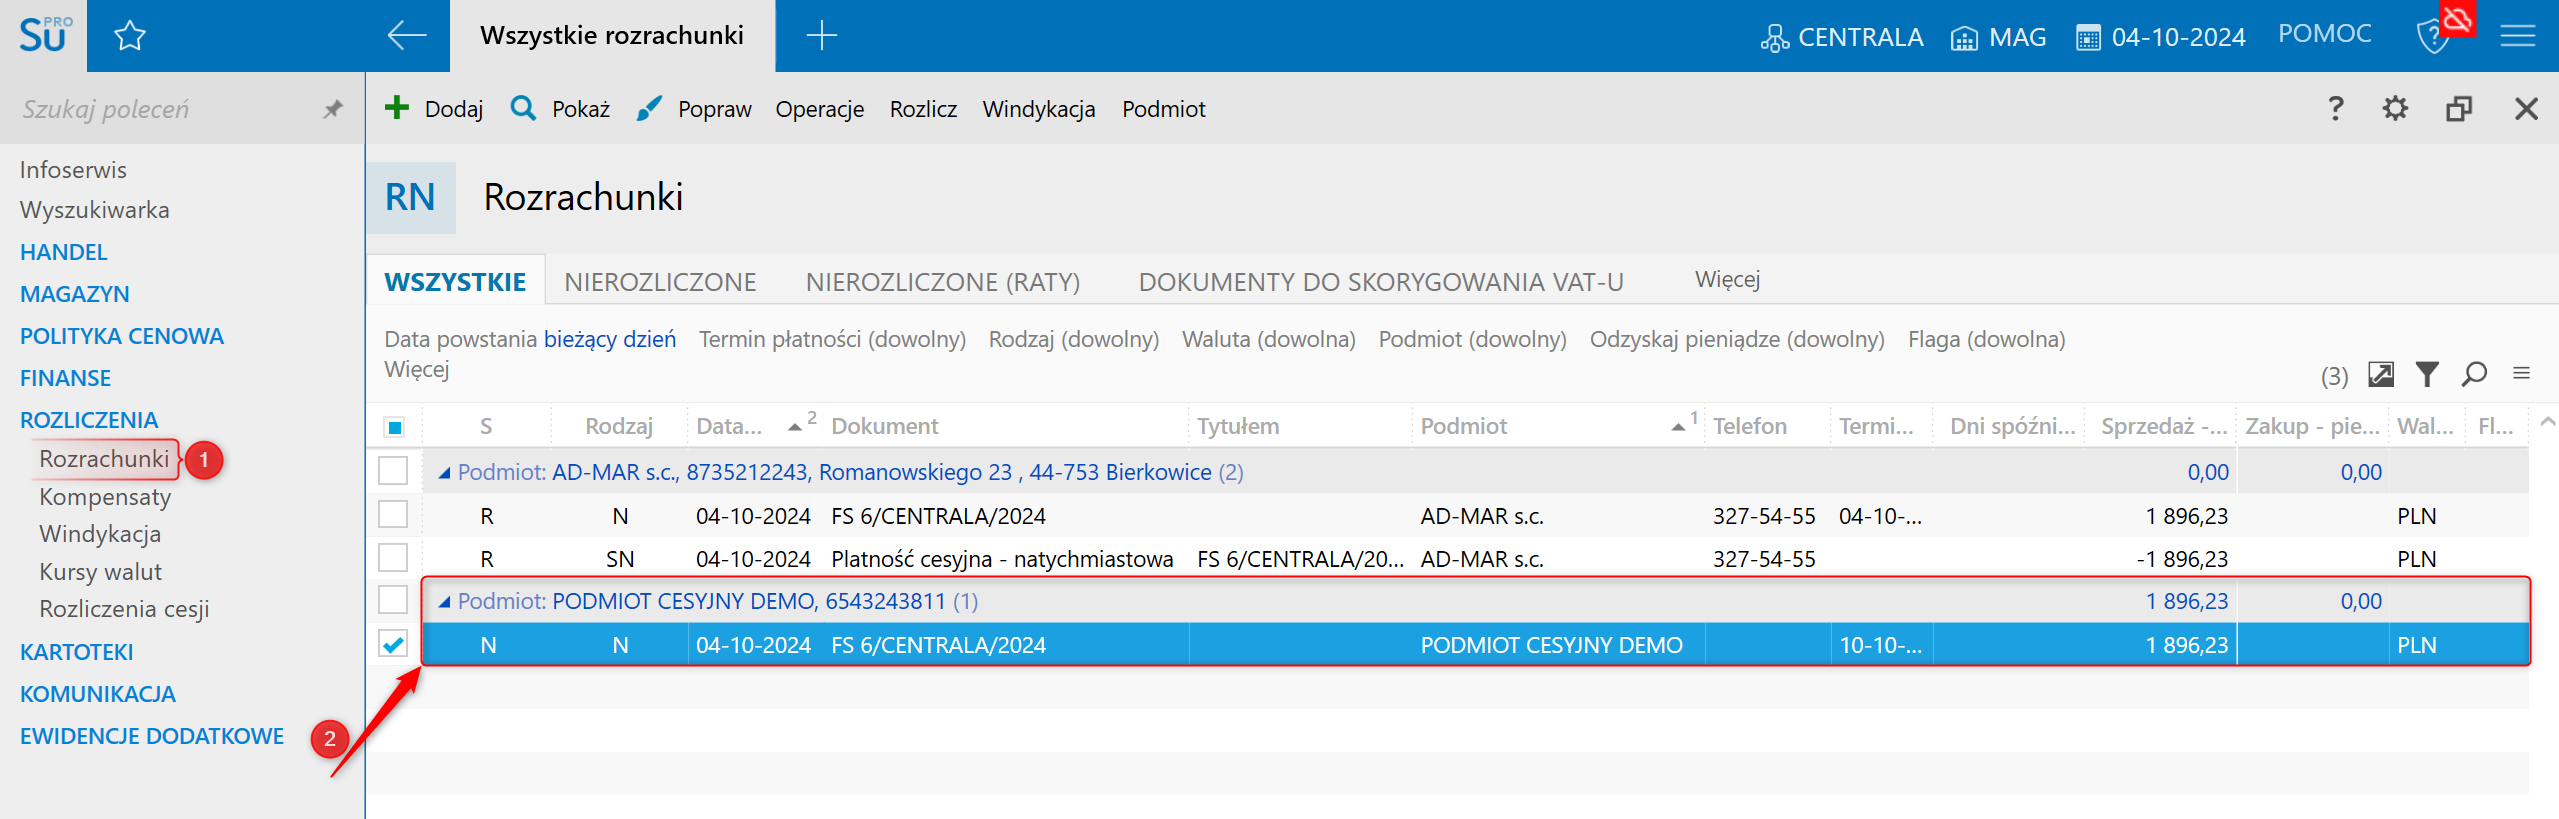The width and height of the screenshot is (2559, 819).
Task: Expand the MAGAZYN module section
Action: click(75, 294)
